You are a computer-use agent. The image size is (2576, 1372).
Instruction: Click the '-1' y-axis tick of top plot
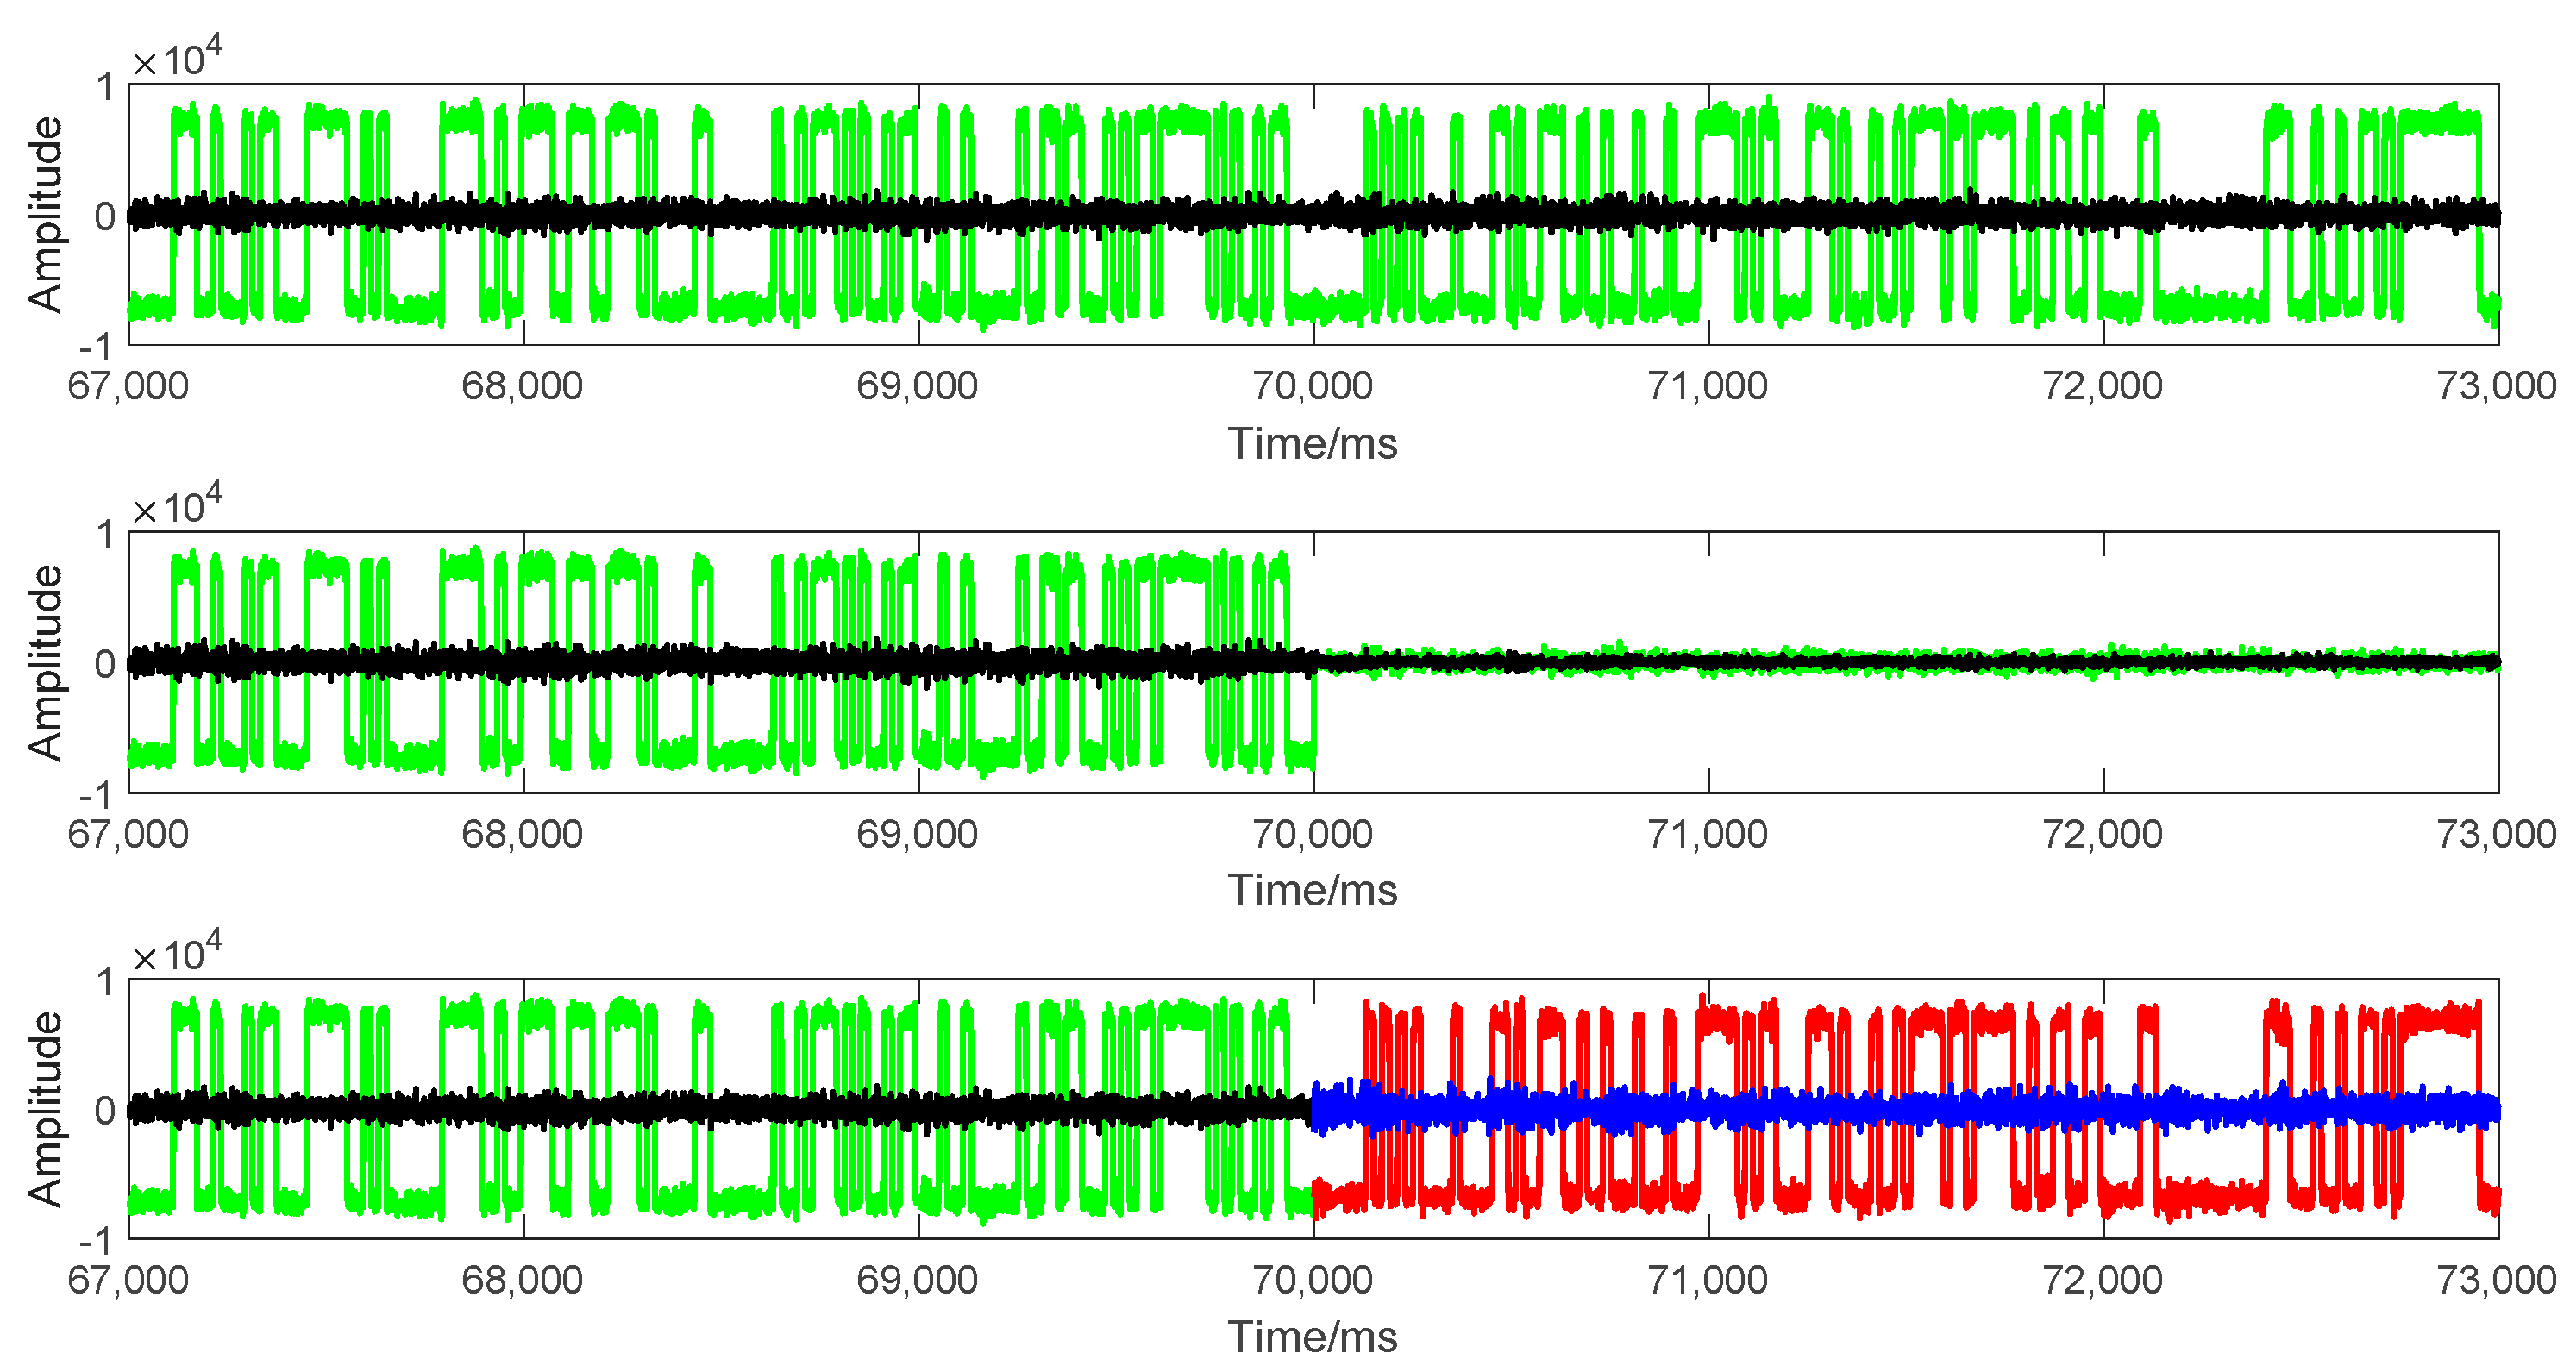(96, 347)
